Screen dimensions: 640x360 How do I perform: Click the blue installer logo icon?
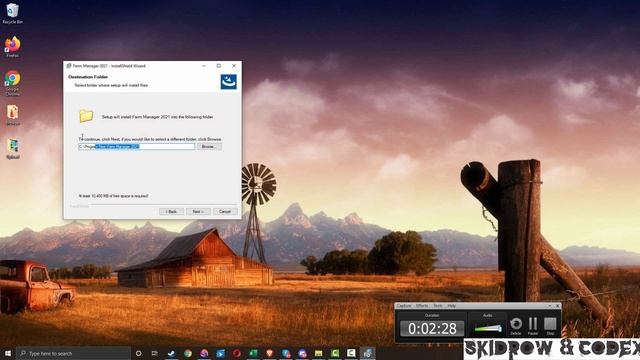click(229, 82)
